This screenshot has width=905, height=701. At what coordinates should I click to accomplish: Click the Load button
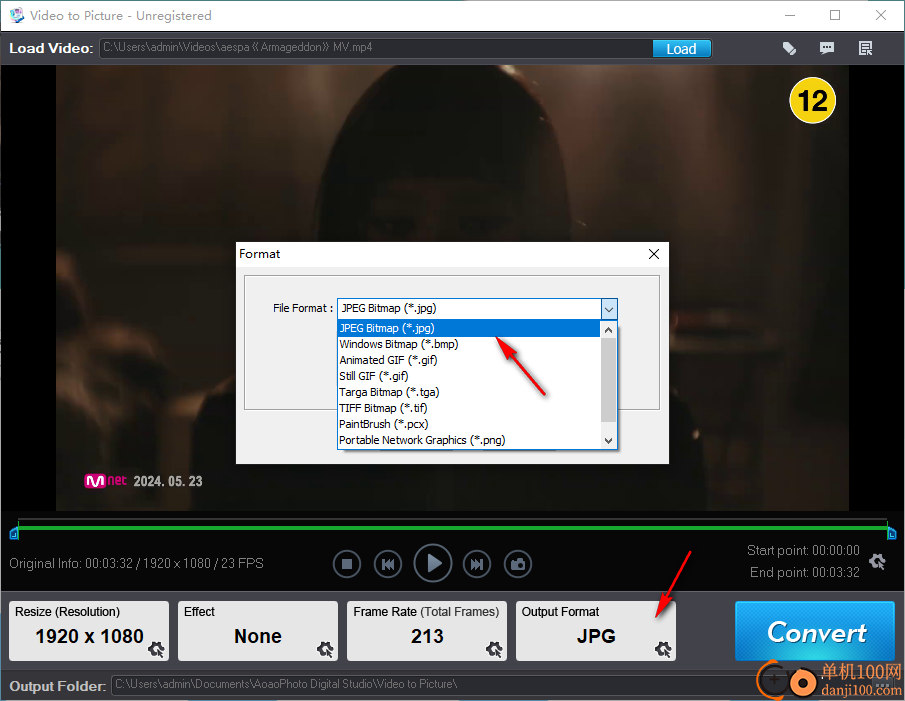[682, 49]
